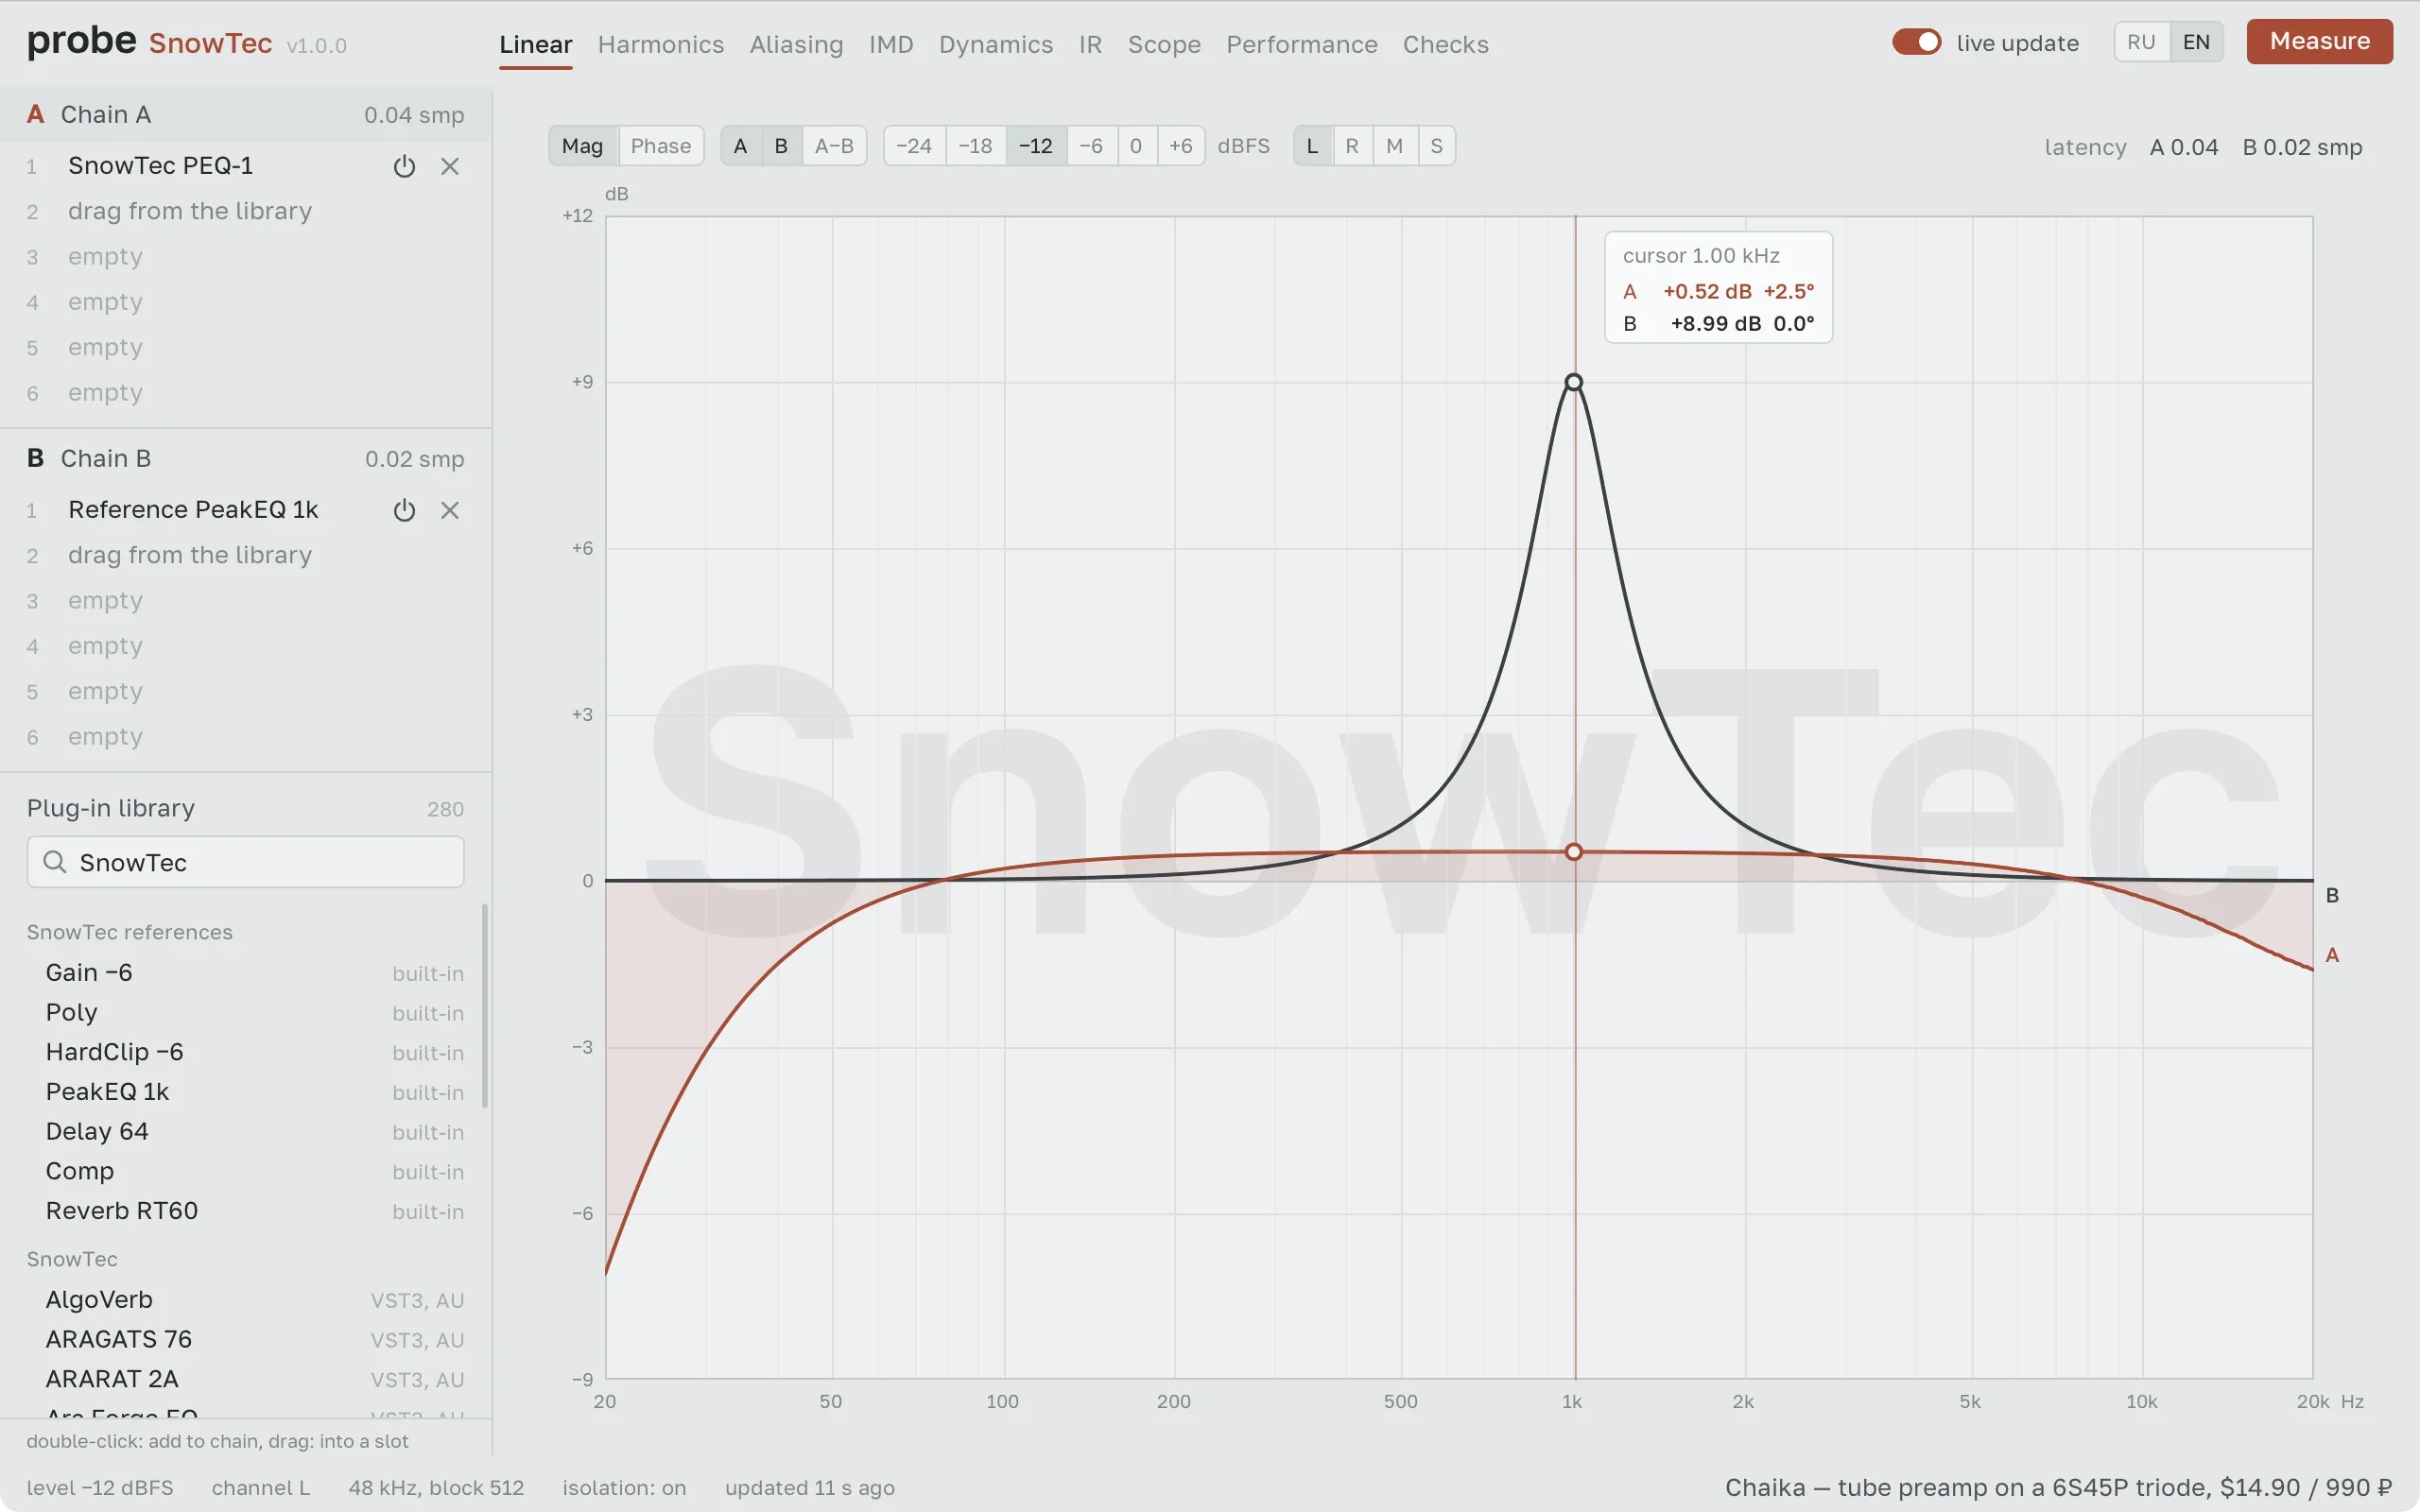
Task: Remove SnowTec PEQ-1 from Chain A
Action: pos(450,166)
